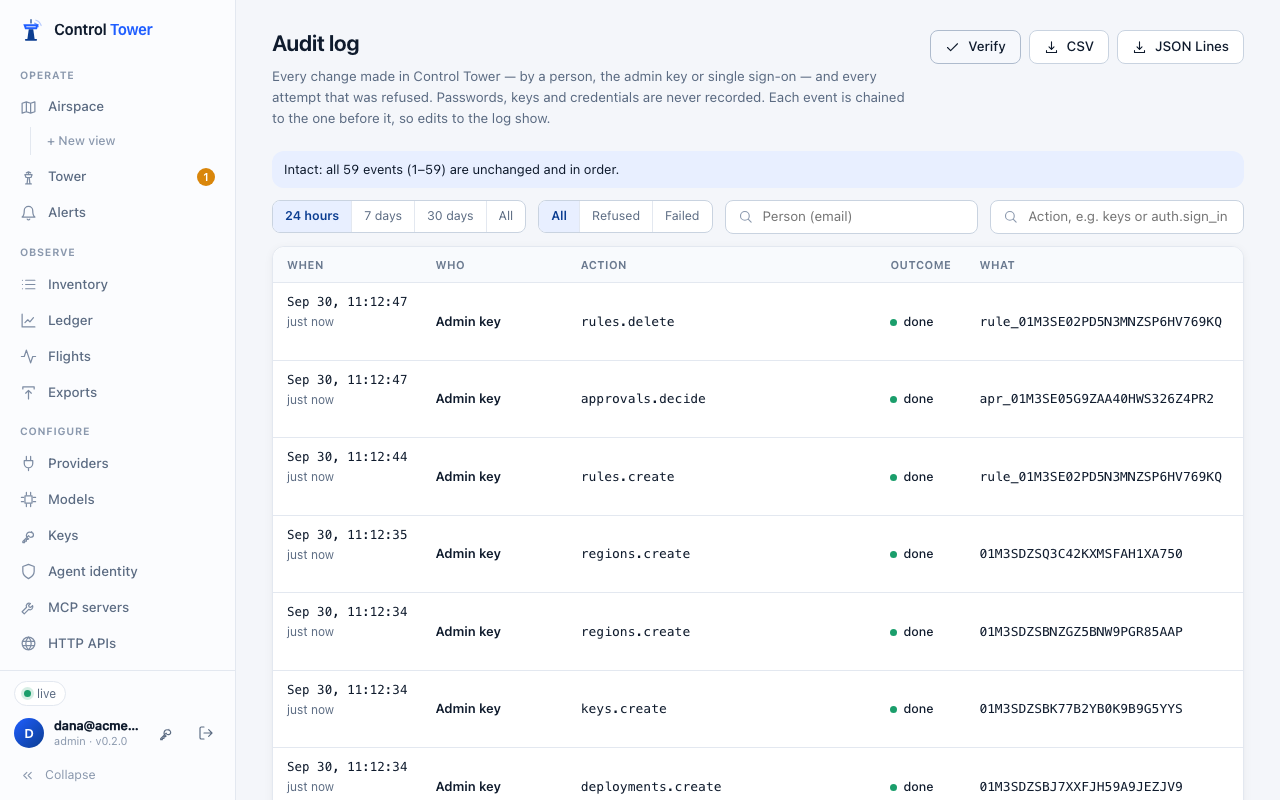The image size is (1280, 800).
Task: Focus the Person (email) filter field
Action: (851, 217)
